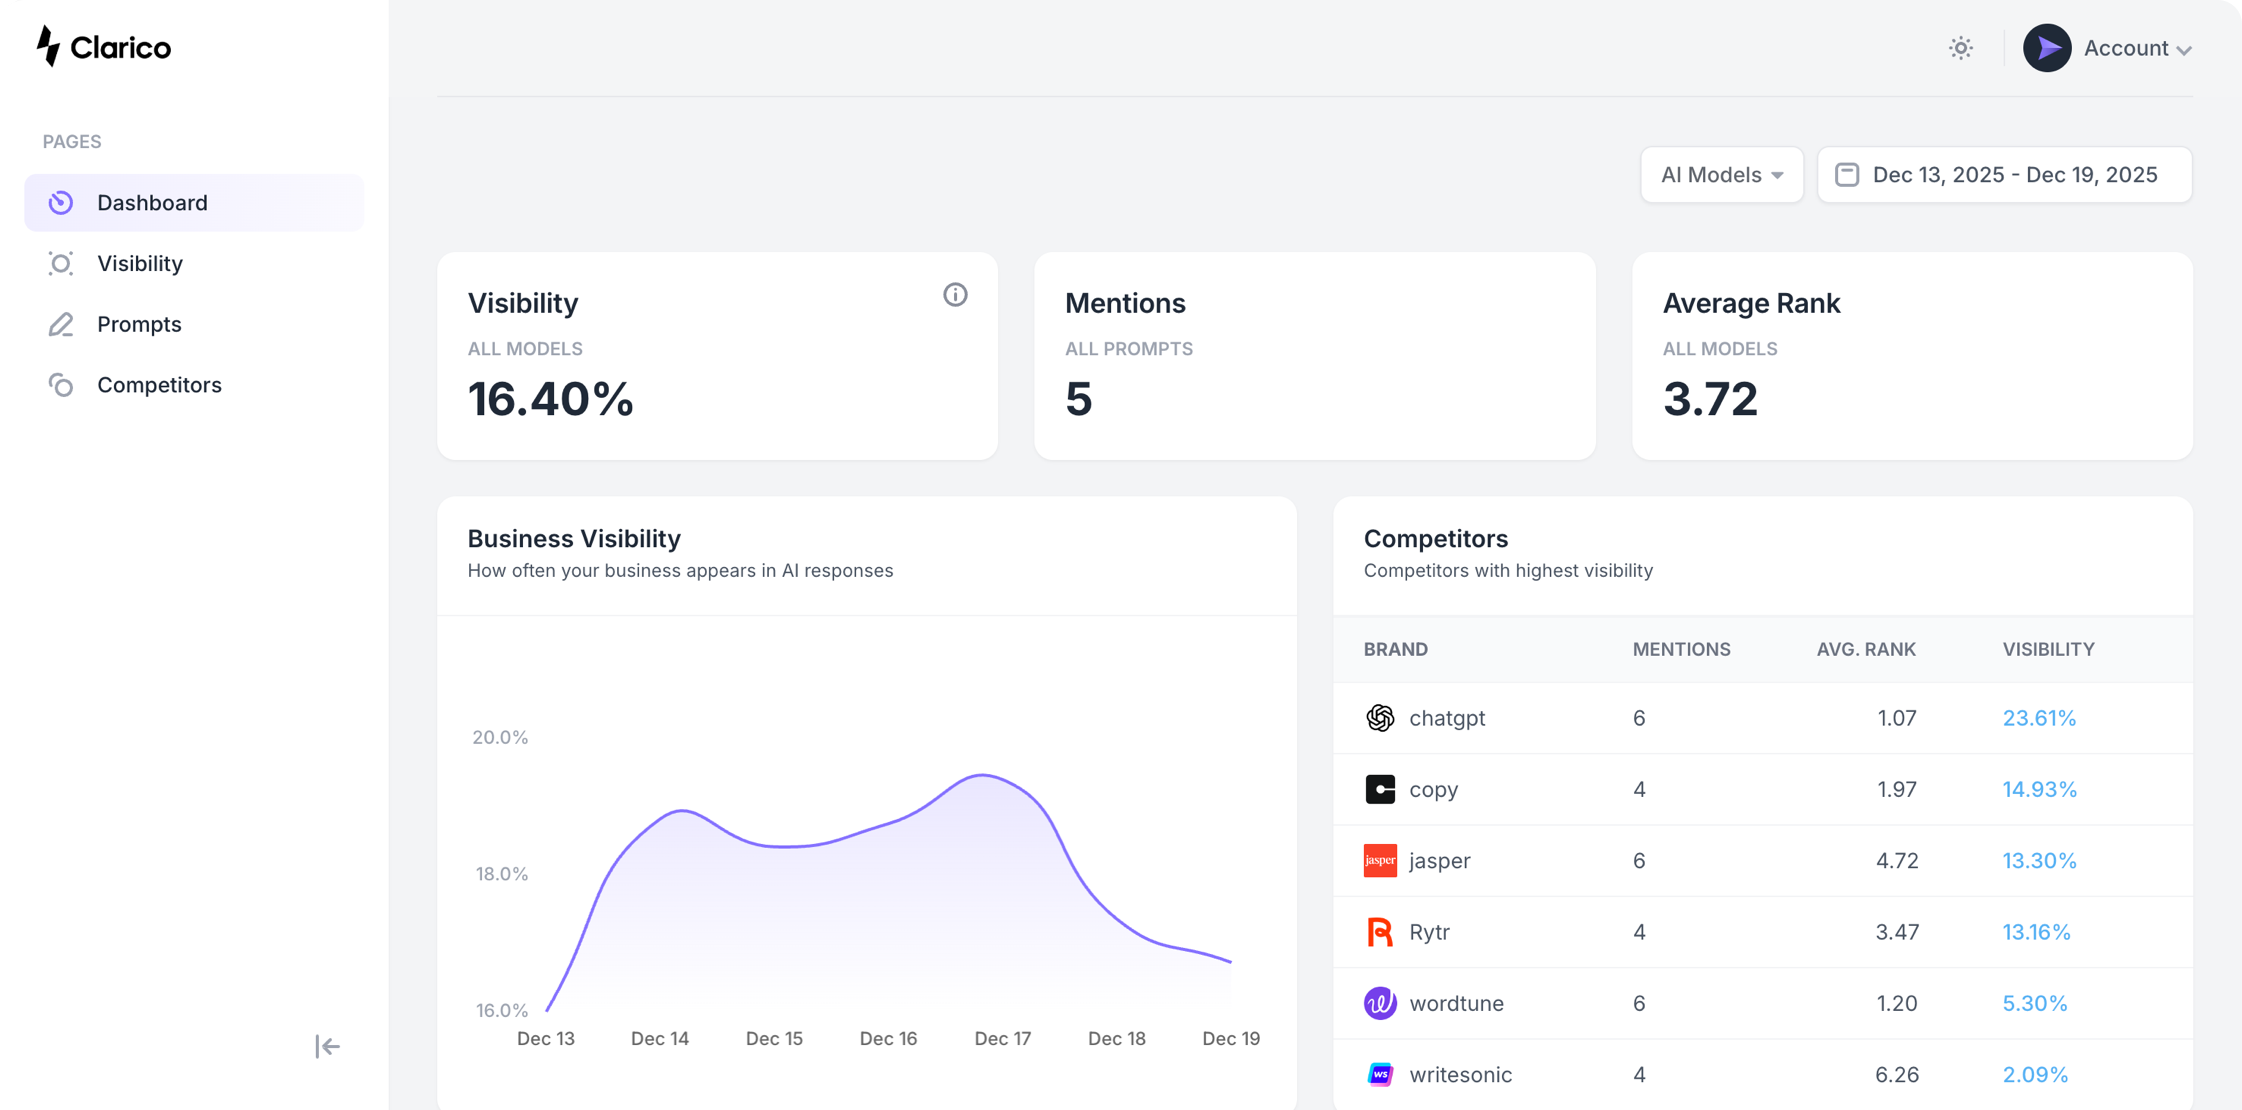Click the jasper brand logo icon

(1380, 860)
